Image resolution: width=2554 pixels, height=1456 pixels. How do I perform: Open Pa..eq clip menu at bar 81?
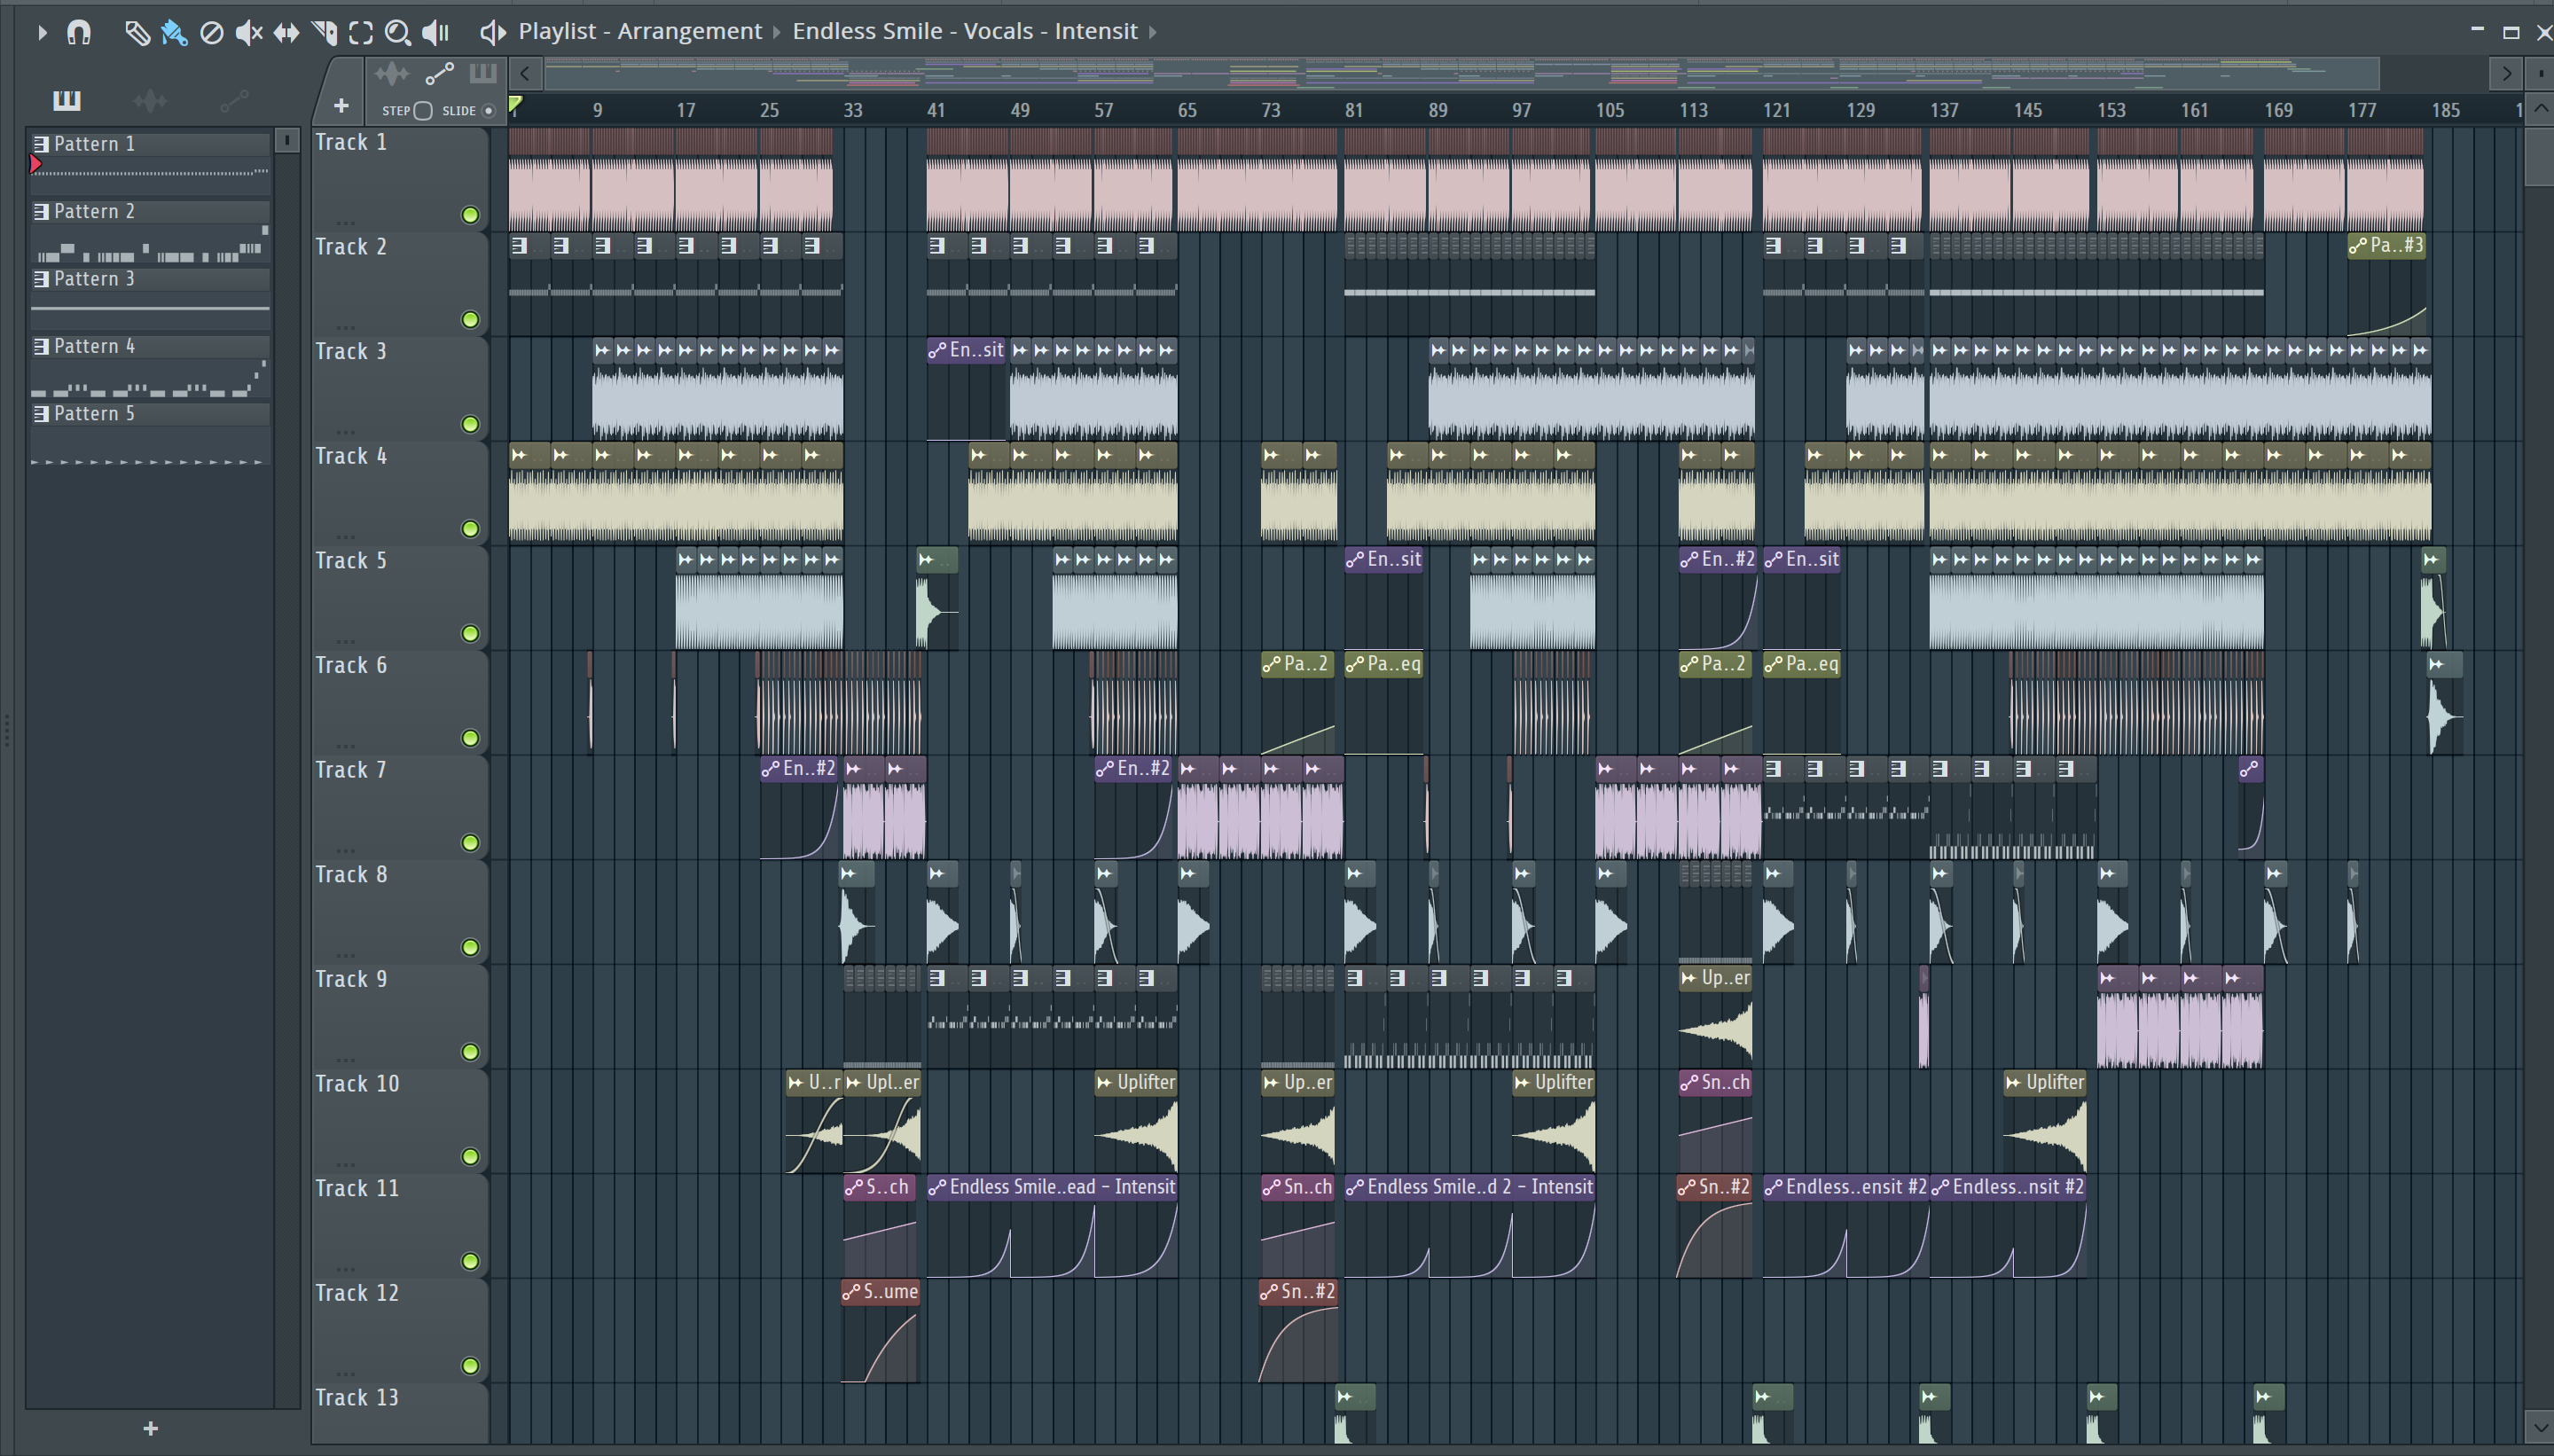(1355, 664)
